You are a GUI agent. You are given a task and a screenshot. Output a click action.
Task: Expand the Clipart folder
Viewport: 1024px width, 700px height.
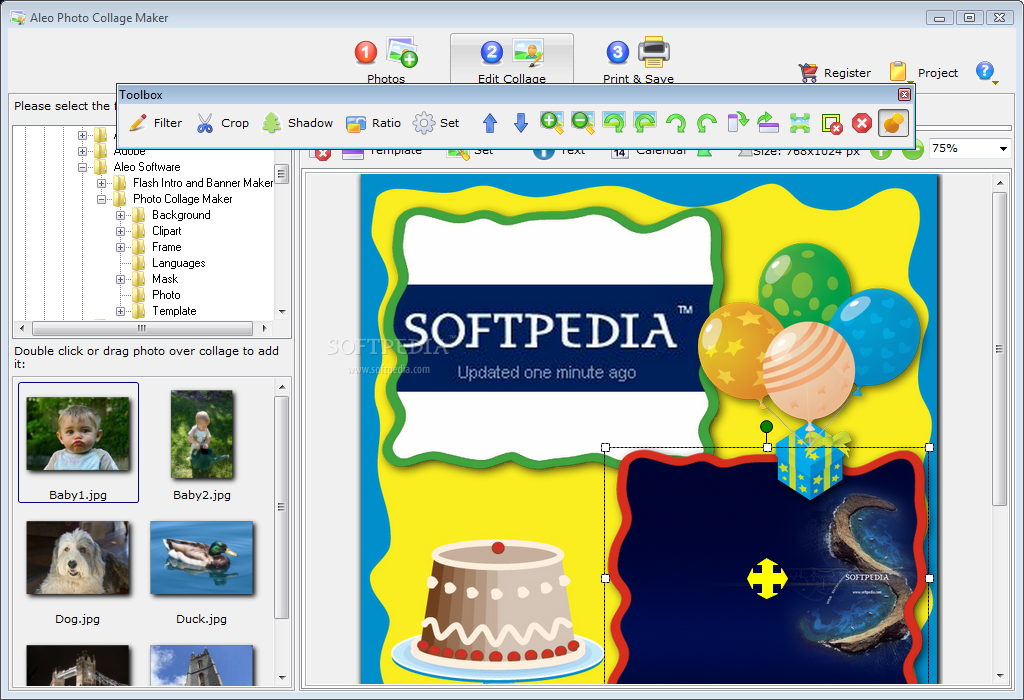click(120, 231)
